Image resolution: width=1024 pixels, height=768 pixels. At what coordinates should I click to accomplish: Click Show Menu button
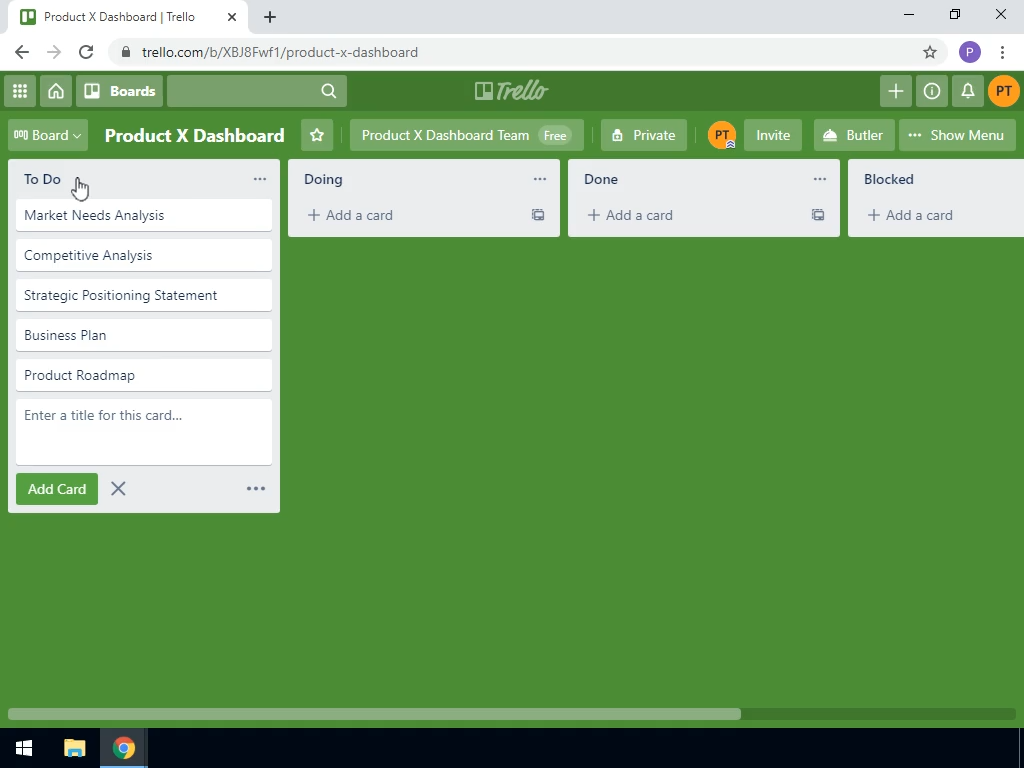(957, 135)
